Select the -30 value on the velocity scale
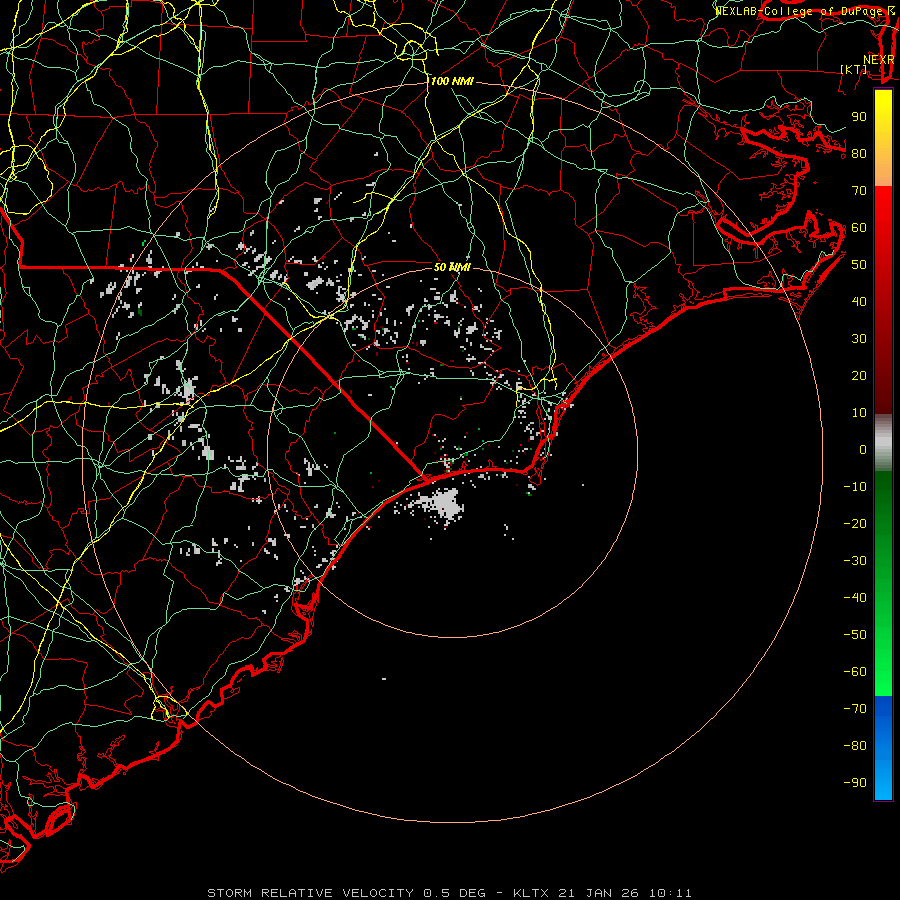This screenshot has width=900, height=900. (x=855, y=561)
